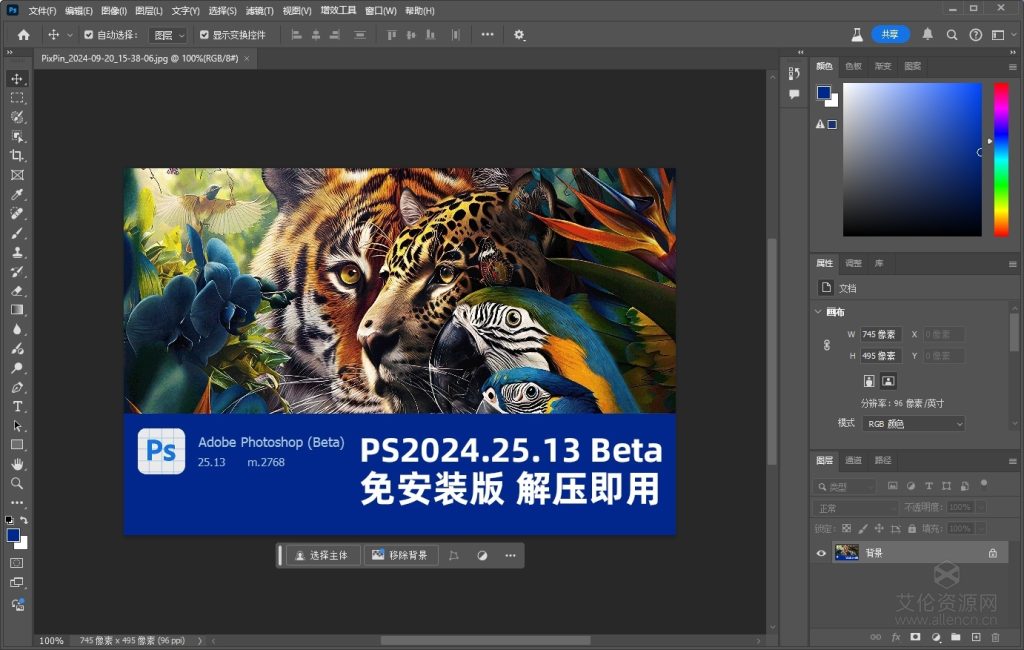Open the three-dot overflow in options bar
The width and height of the screenshot is (1024, 650).
pos(487,35)
